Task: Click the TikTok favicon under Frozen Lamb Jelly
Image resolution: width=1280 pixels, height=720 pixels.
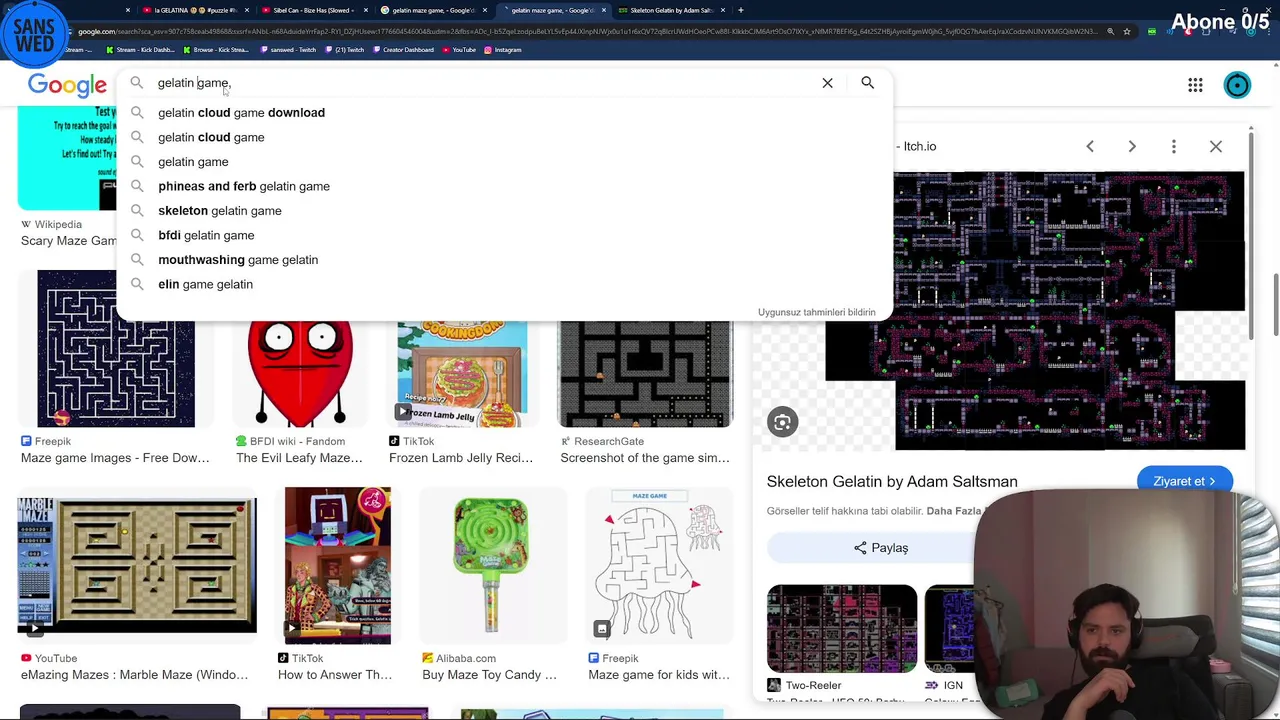Action: pyautogui.click(x=394, y=441)
